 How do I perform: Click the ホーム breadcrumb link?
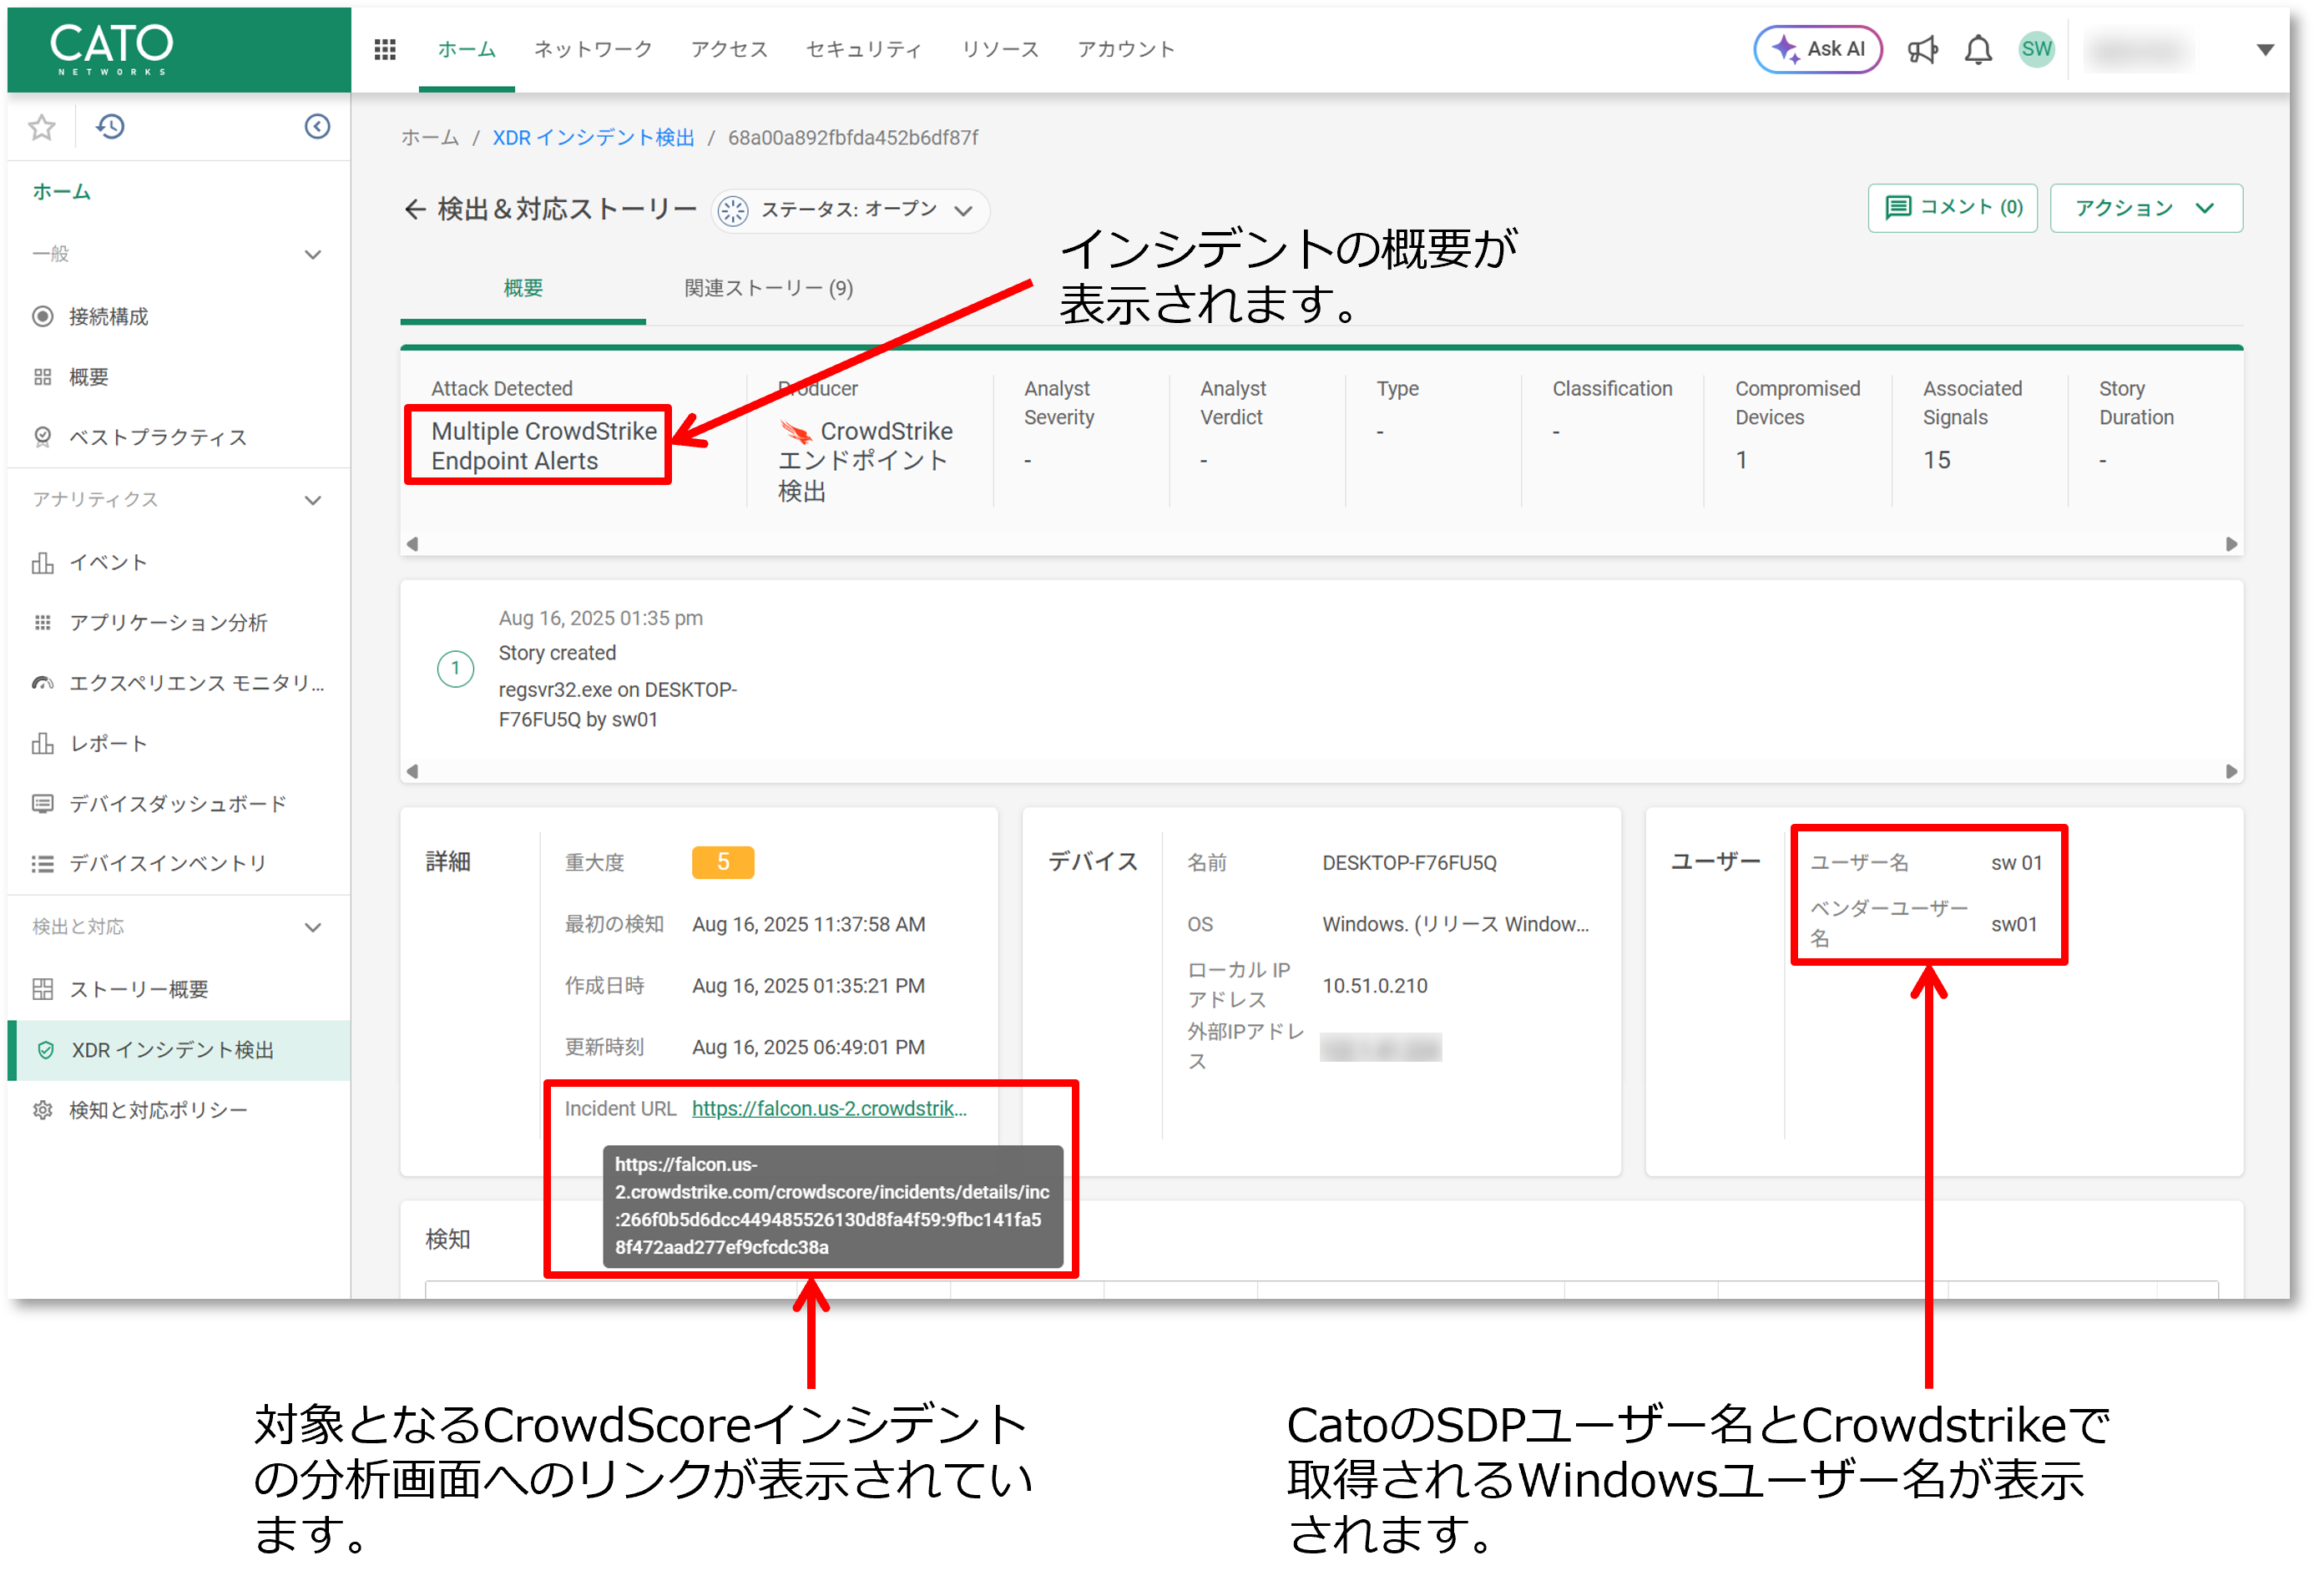pos(430,138)
